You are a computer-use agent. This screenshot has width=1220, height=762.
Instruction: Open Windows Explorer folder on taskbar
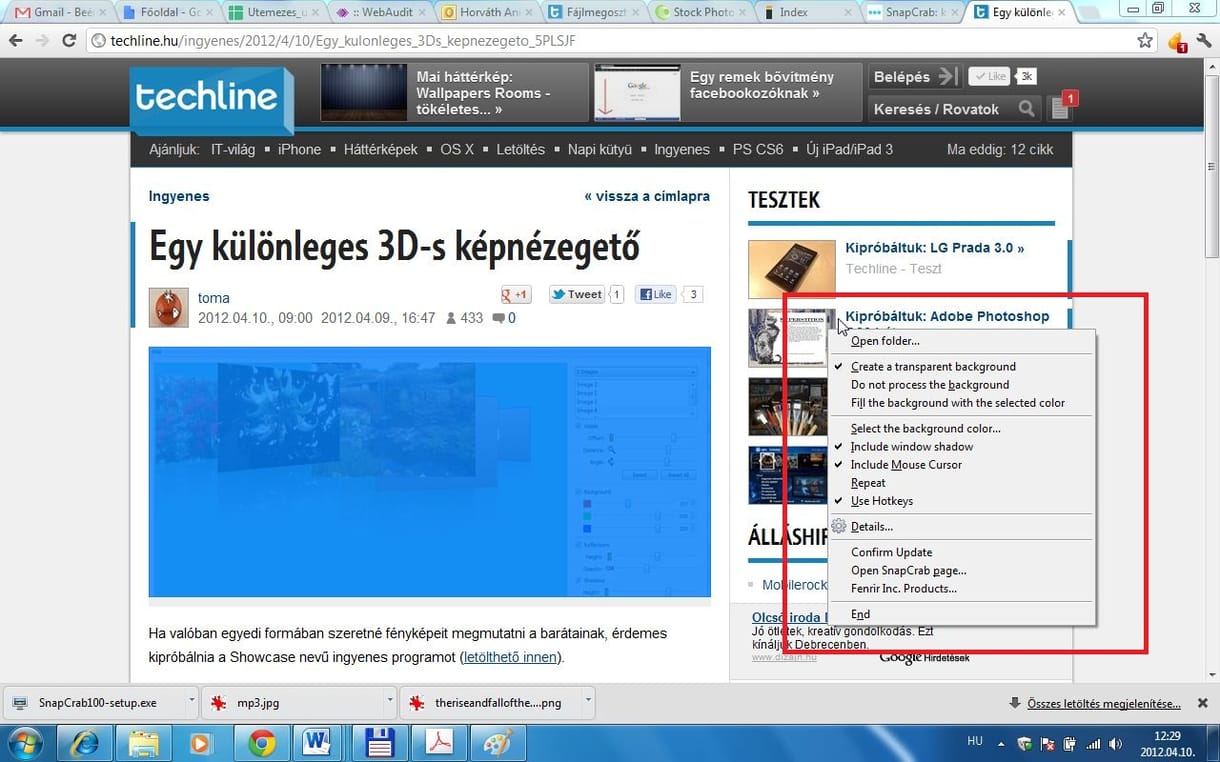point(144,744)
